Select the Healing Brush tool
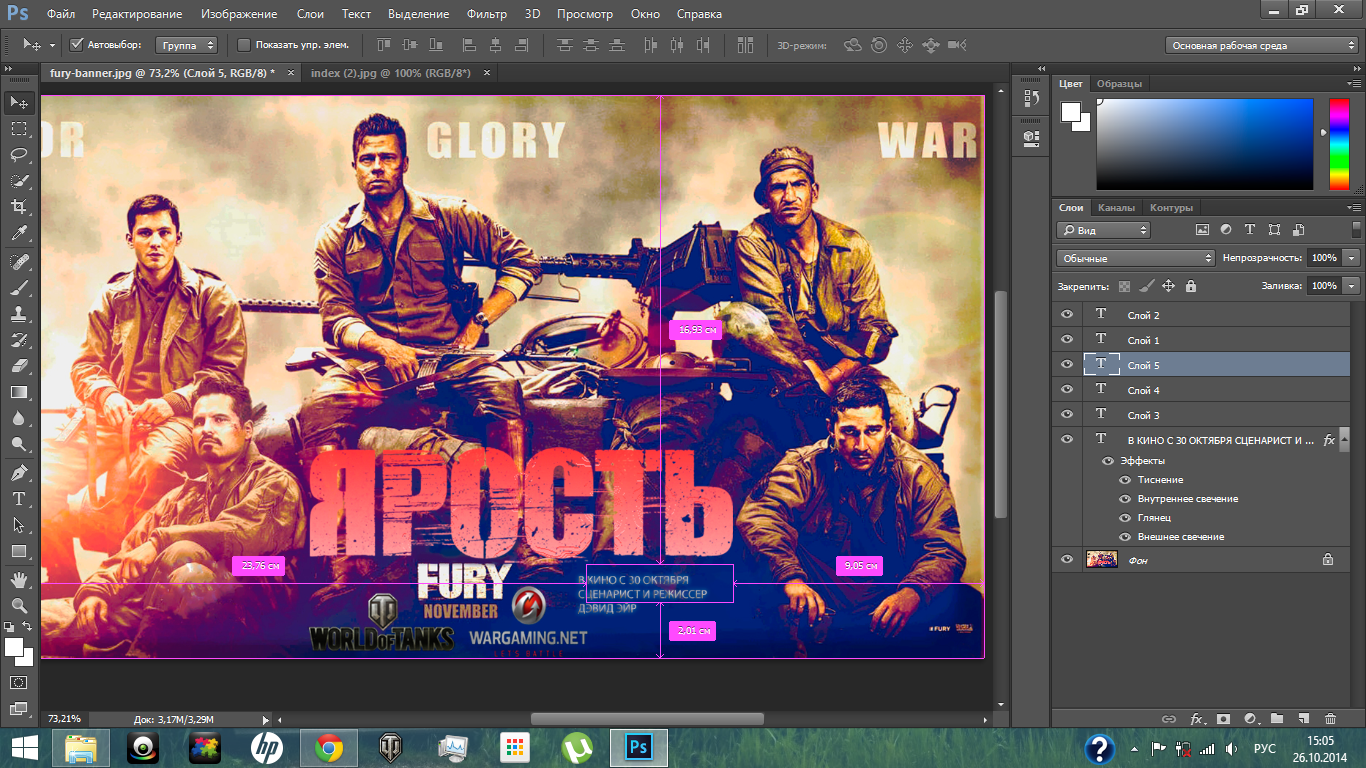The image size is (1366, 768). (19, 261)
